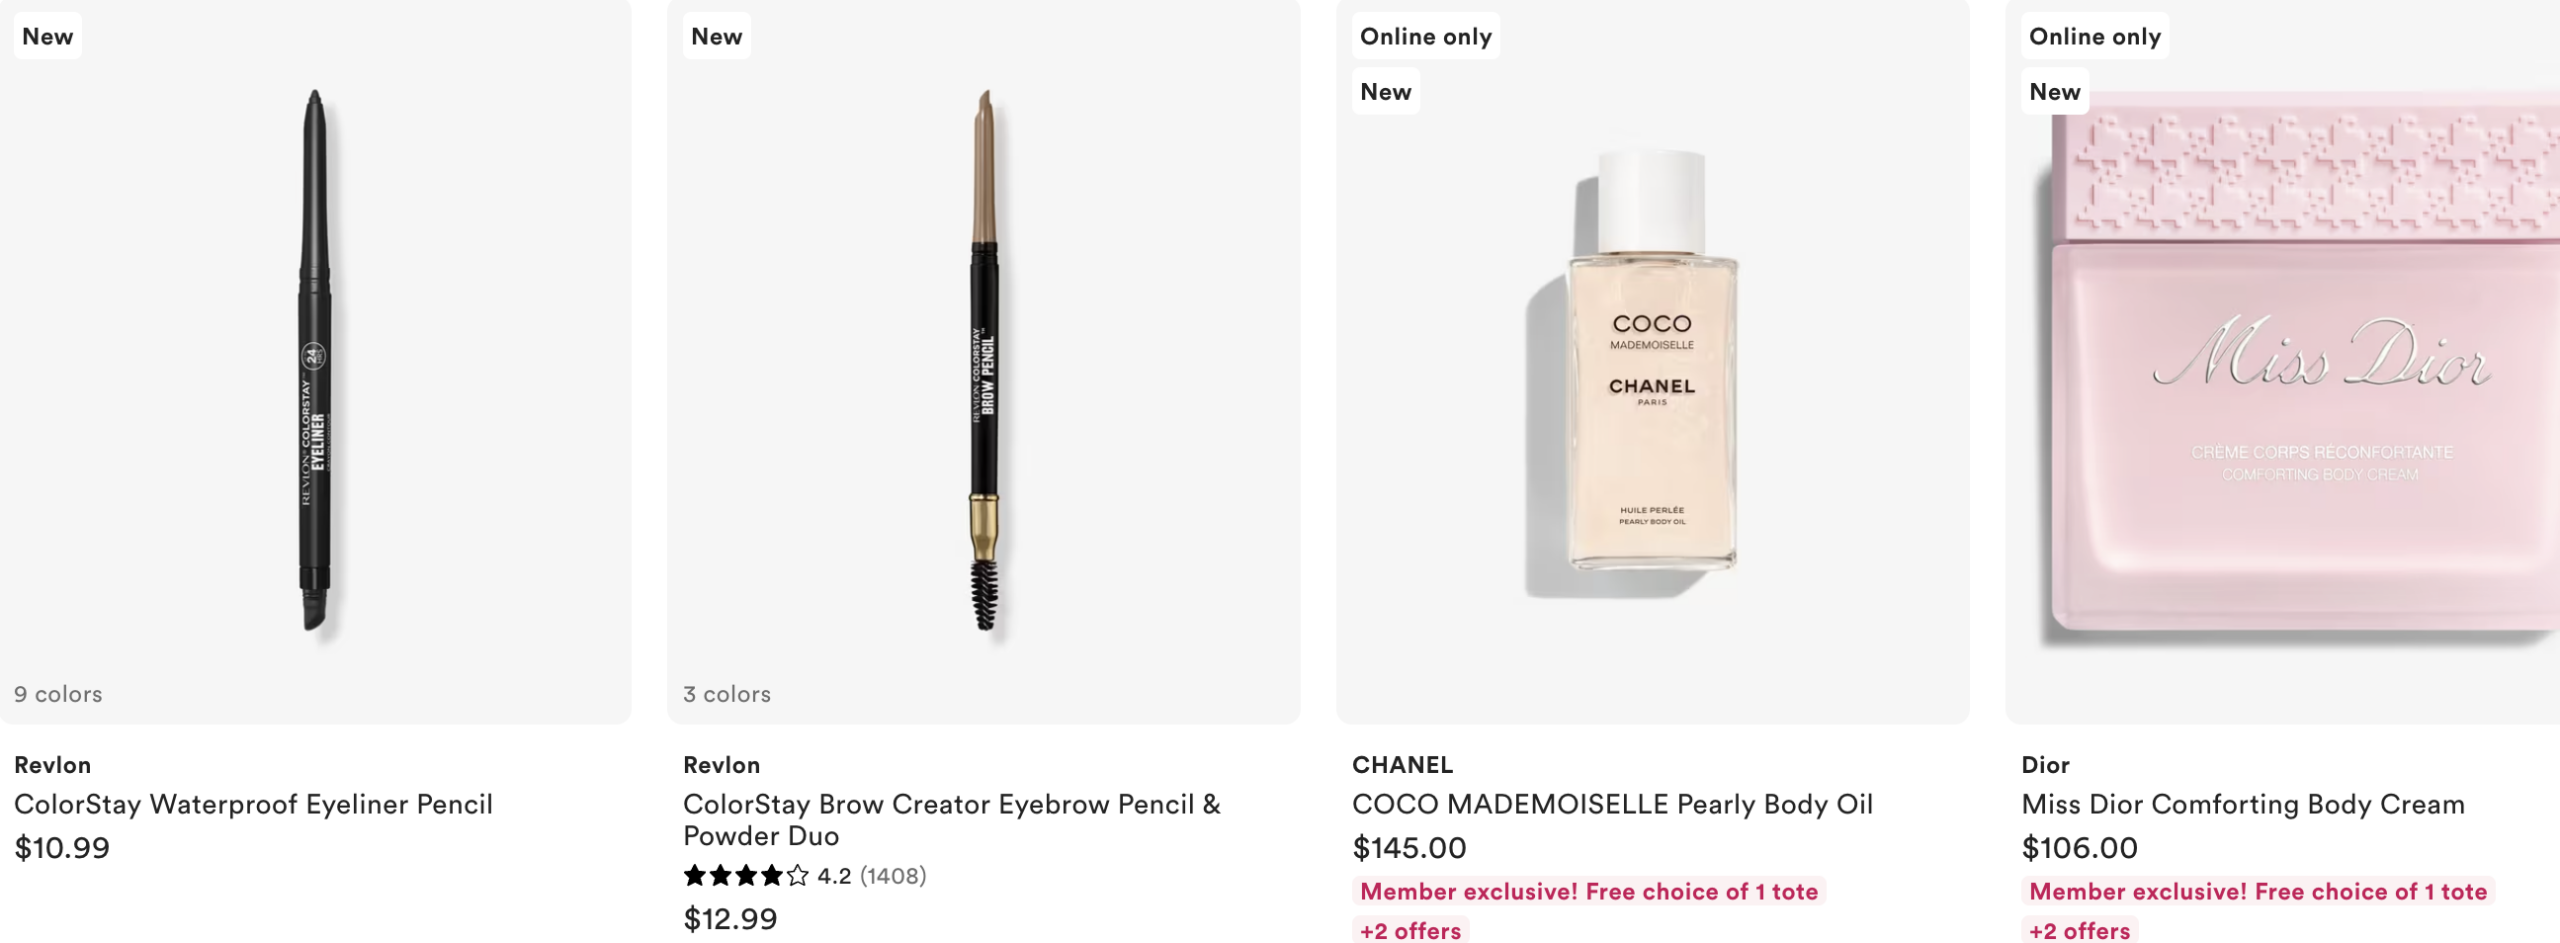Click the 9 colors label on eyeliner

point(58,694)
